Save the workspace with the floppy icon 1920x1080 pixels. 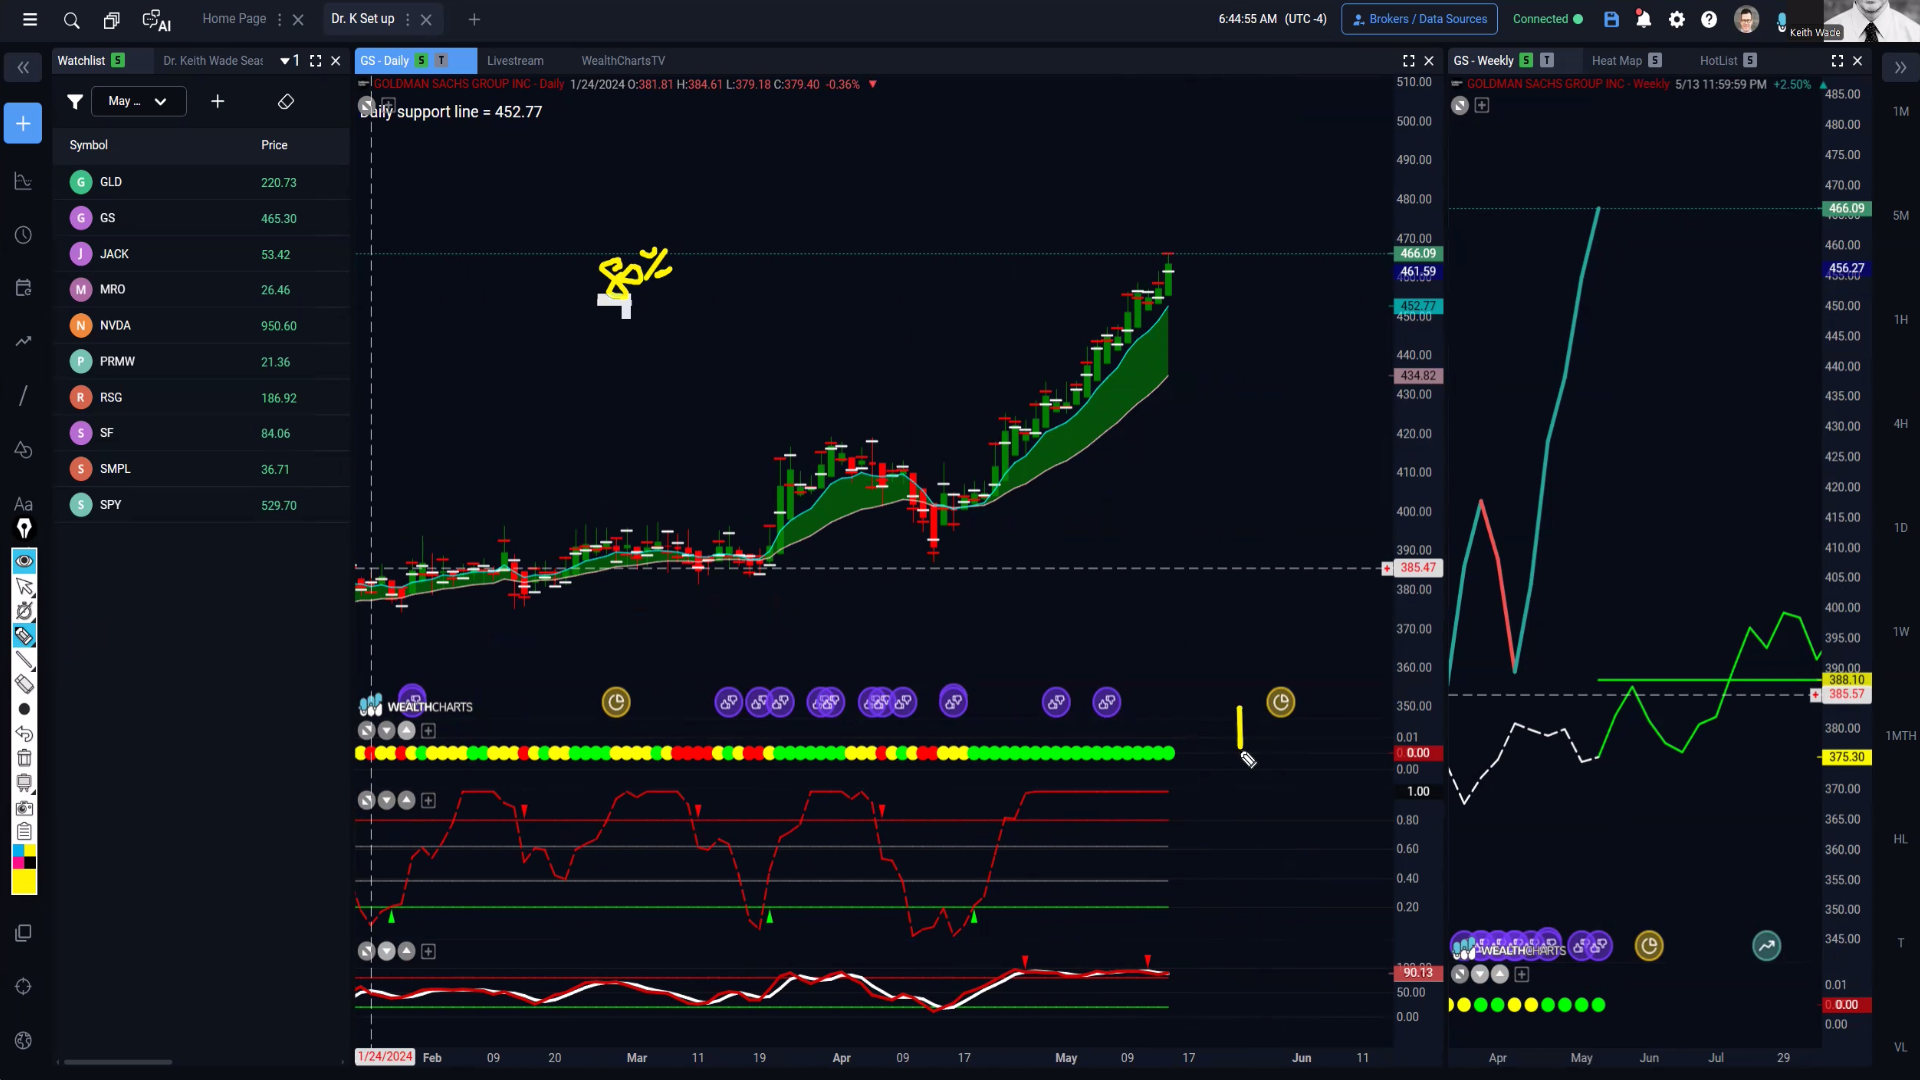tap(1611, 19)
